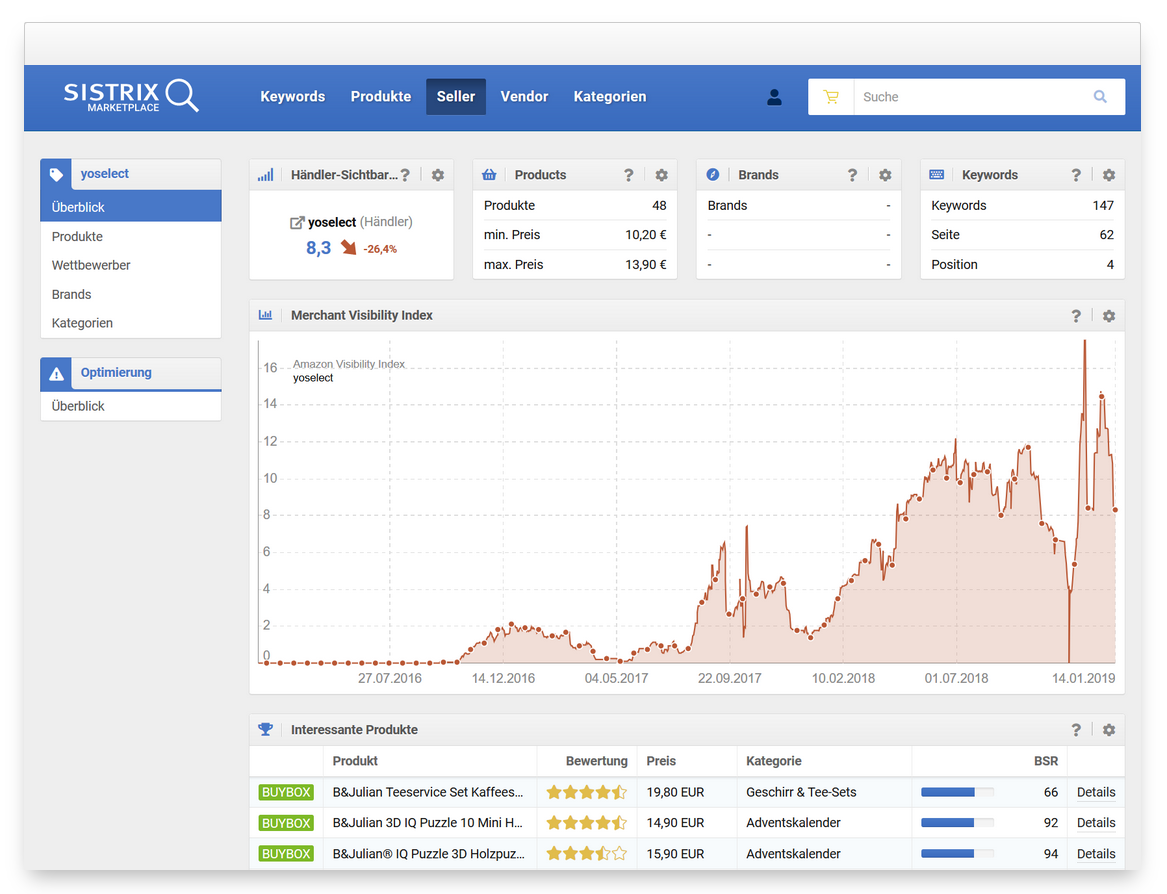
Task: Click the shopping cart icon in search bar
Action: point(831,97)
